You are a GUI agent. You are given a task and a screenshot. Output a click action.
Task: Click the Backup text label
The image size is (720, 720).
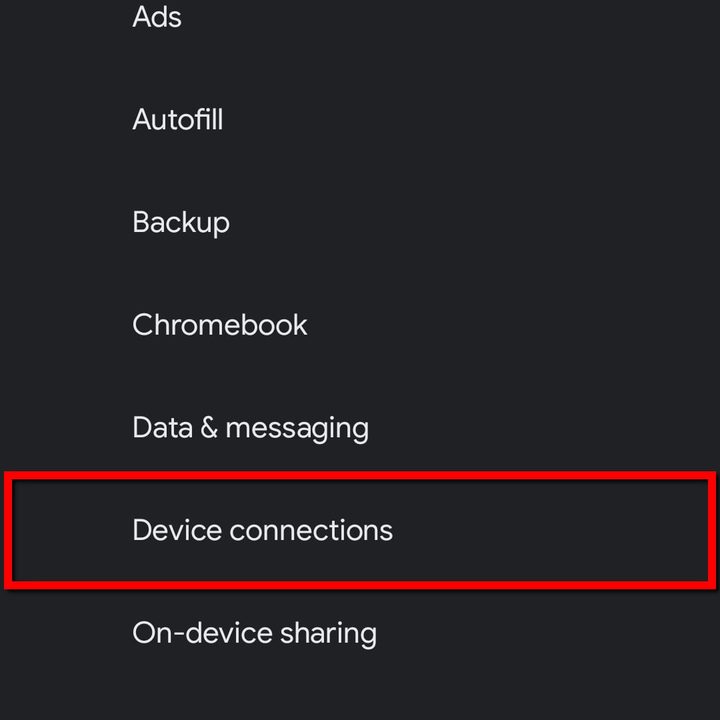coord(181,222)
